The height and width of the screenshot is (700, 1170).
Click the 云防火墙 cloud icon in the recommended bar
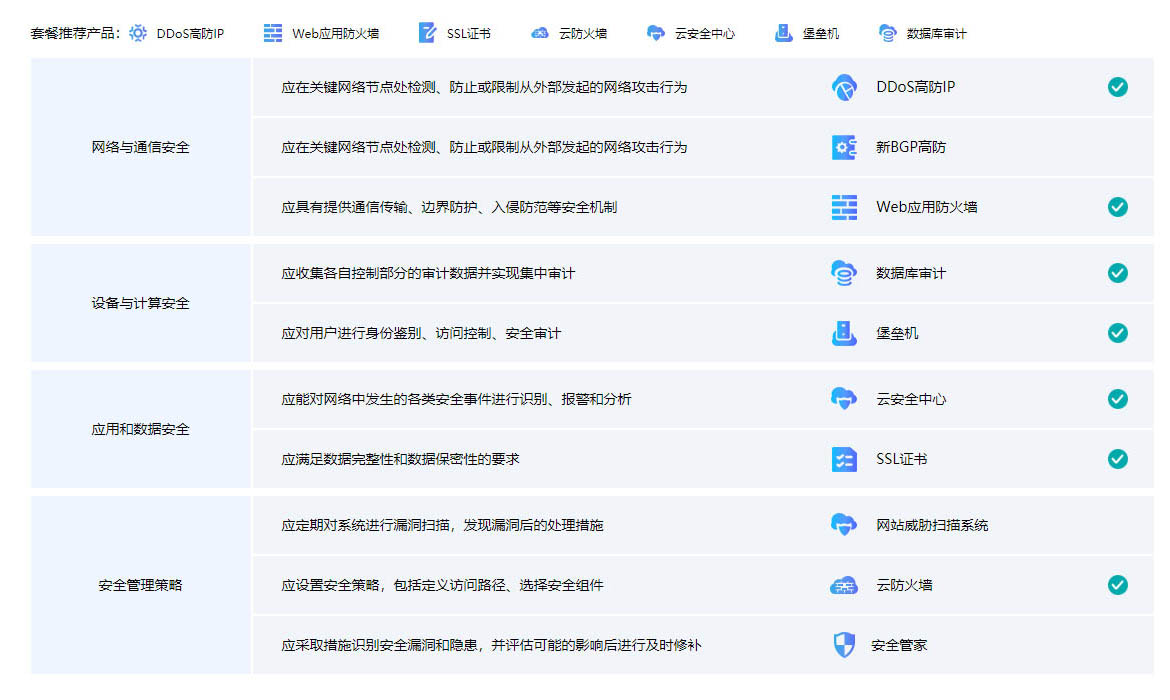coord(539,33)
